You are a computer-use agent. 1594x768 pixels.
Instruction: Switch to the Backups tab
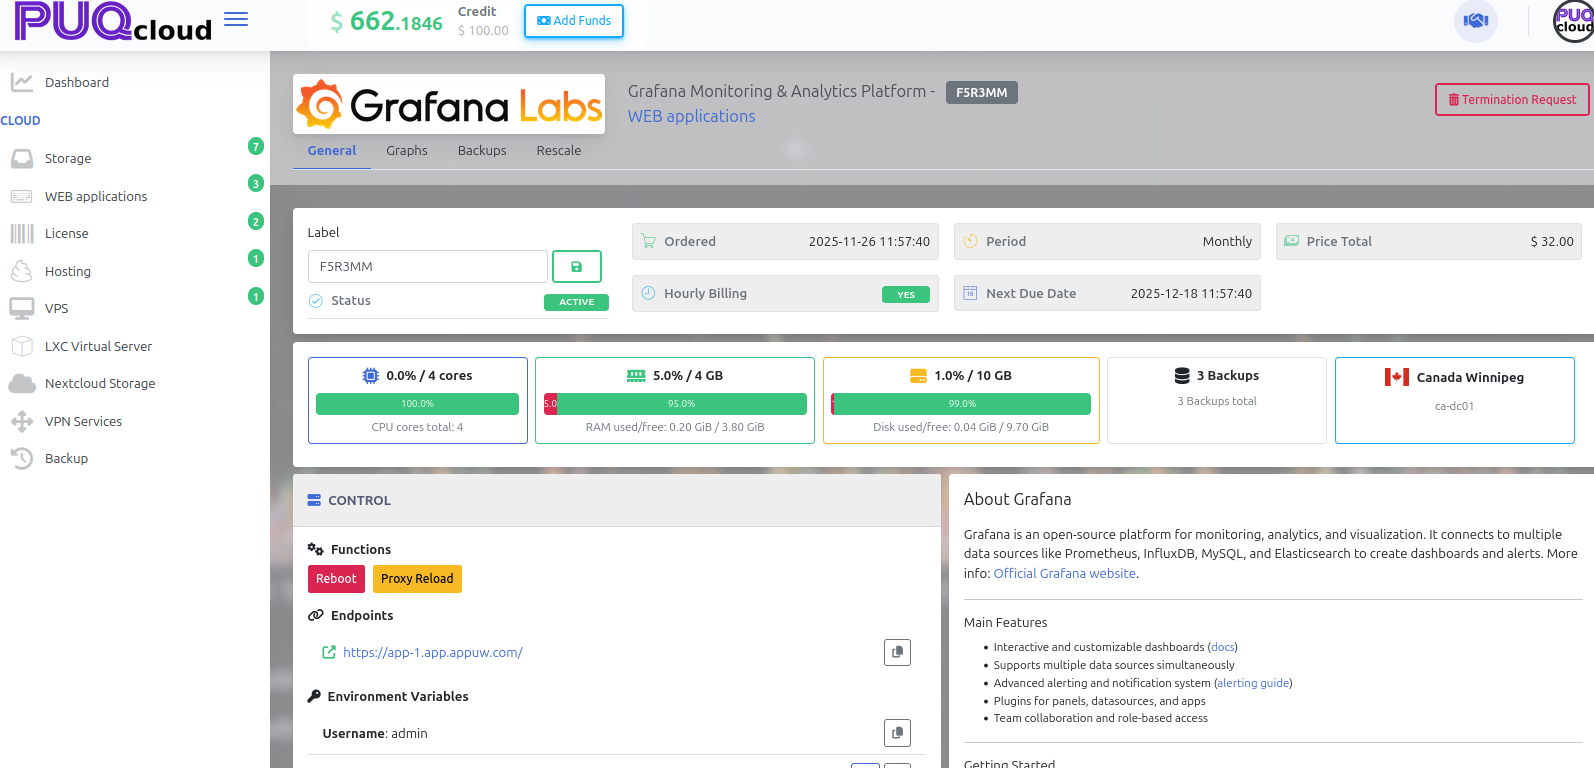(481, 151)
